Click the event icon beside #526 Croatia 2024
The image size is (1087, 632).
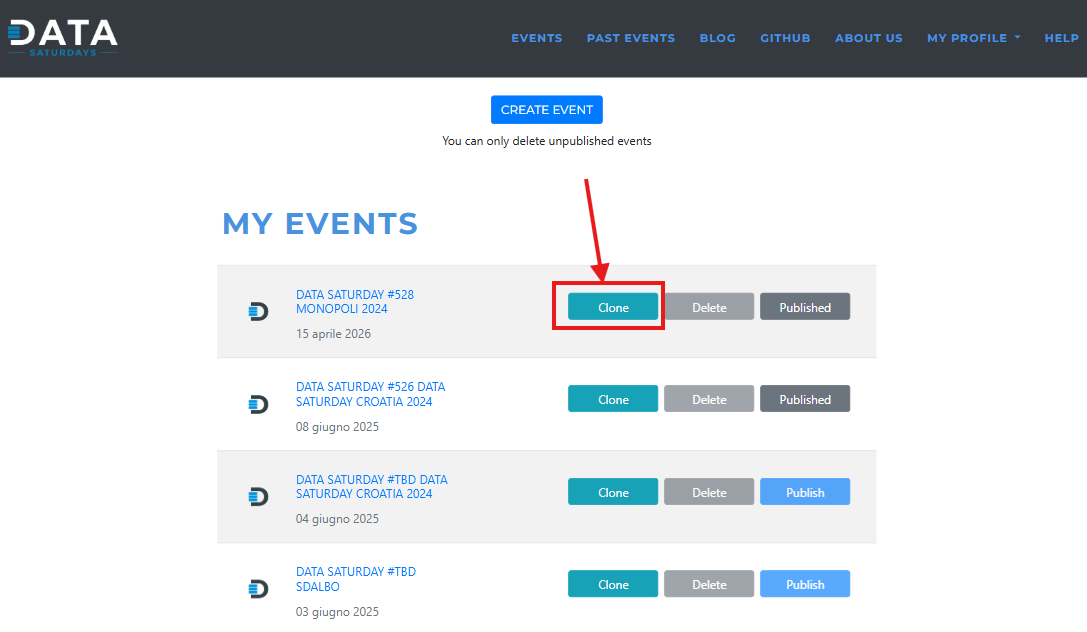tap(259, 404)
